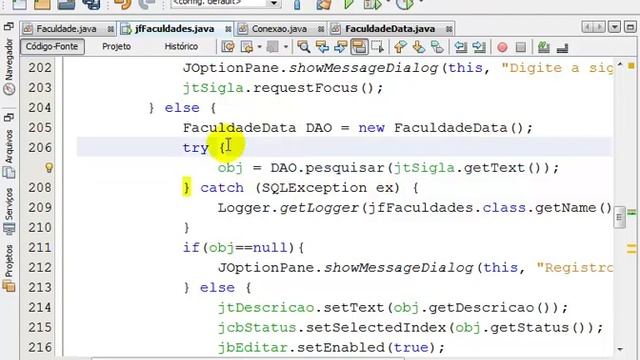Click line number 204 in the gutter
Screen dimensions: 640x360
(40, 108)
